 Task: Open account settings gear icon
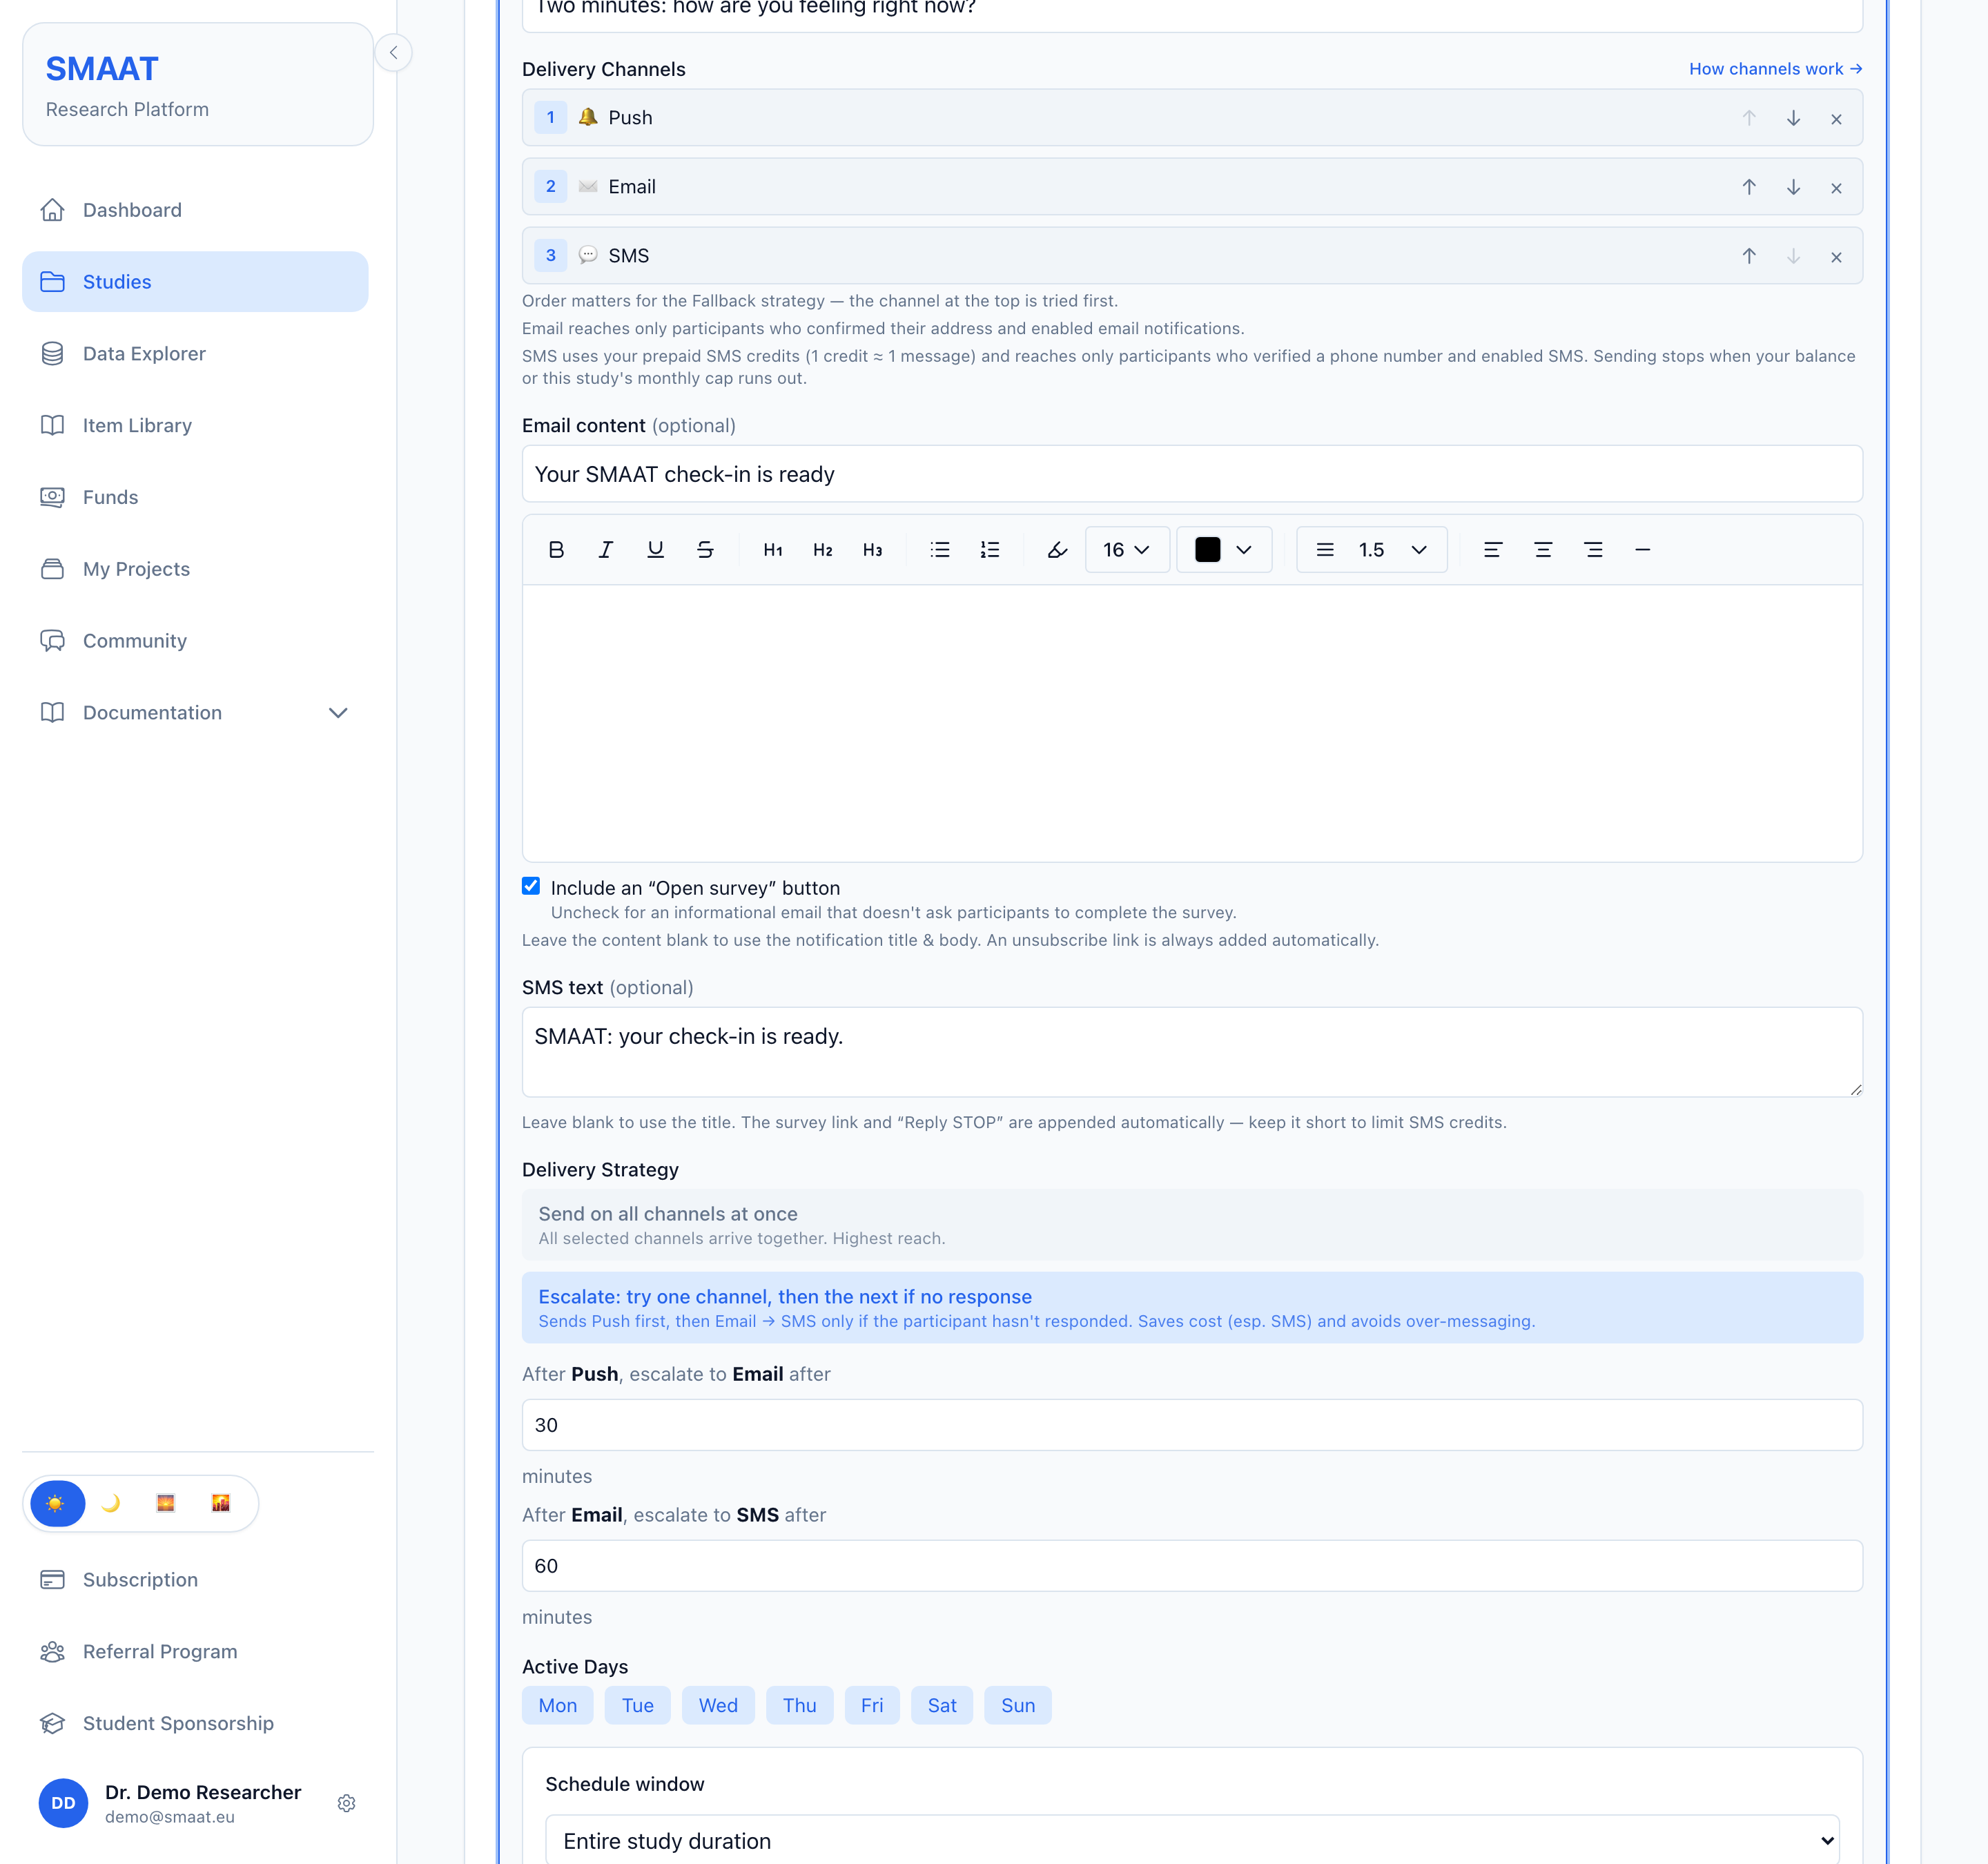coord(347,1803)
